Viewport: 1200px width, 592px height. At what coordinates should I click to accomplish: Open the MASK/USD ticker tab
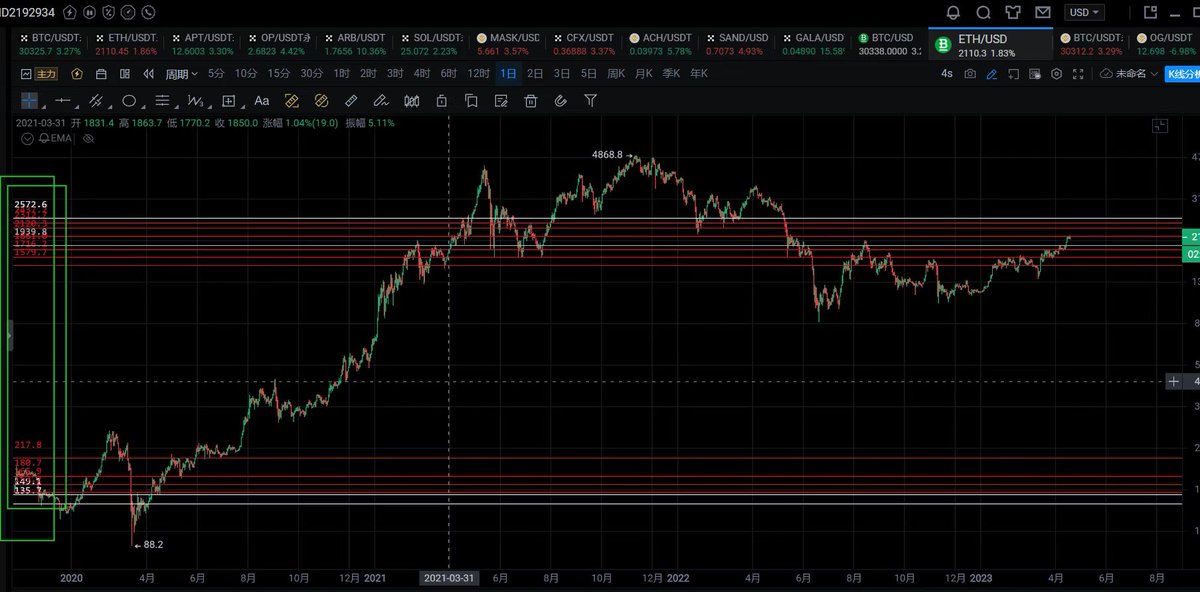coord(510,44)
